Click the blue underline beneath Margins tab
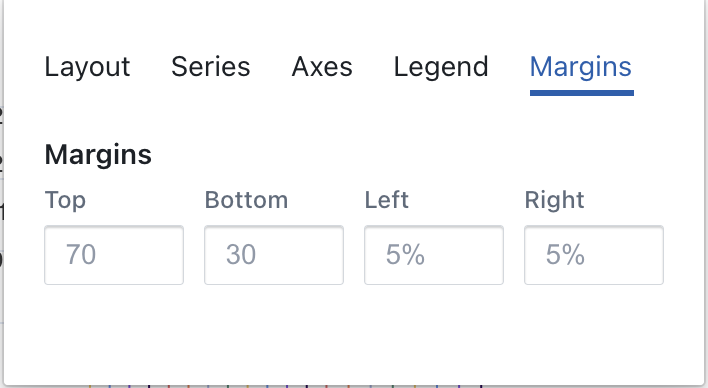The width and height of the screenshot is (708, 388). point(582,93)
